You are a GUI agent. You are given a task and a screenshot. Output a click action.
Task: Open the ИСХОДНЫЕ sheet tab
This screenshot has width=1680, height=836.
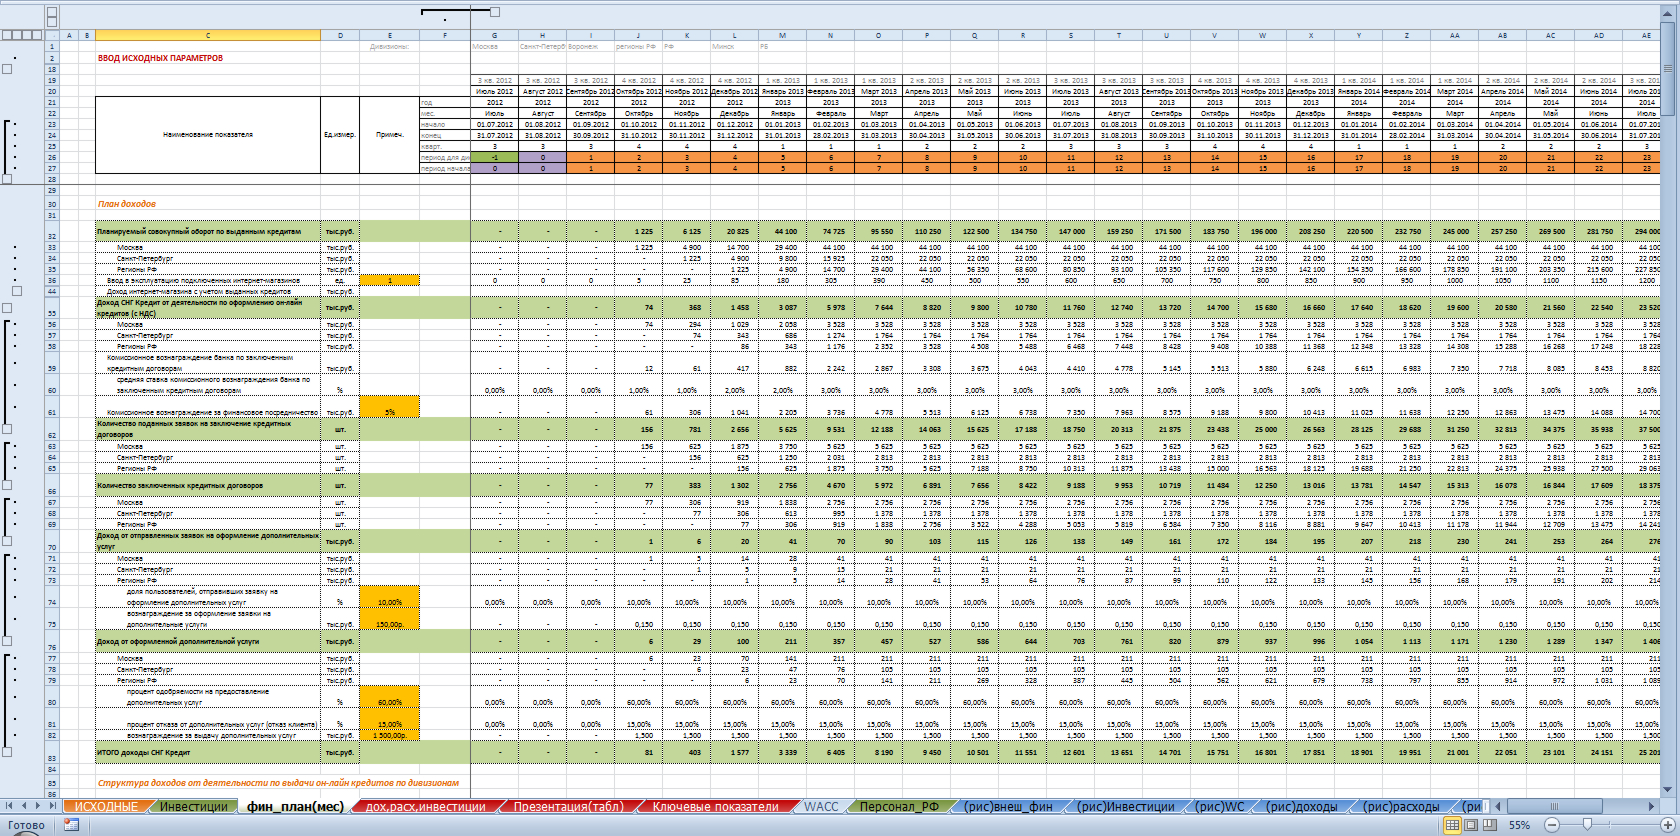106,807
